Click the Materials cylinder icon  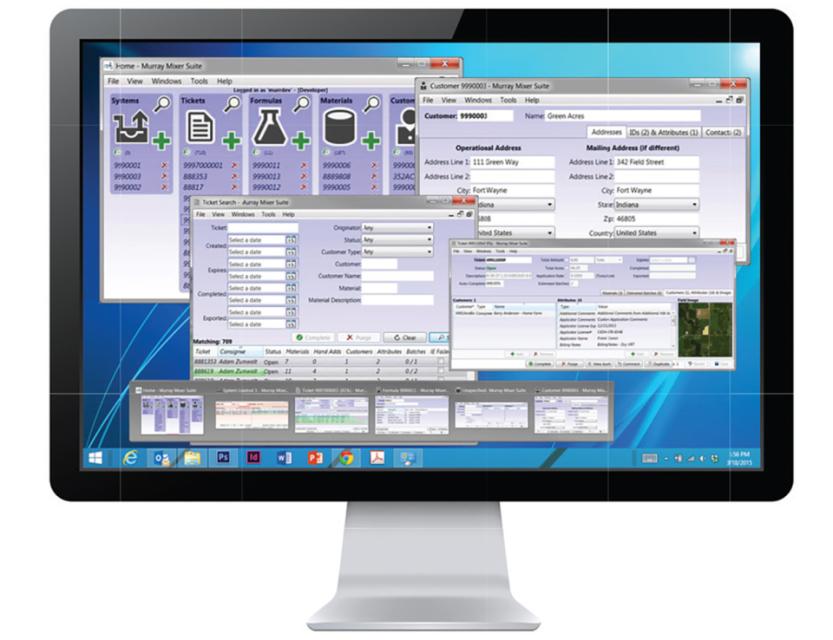[x=339, y=127]
